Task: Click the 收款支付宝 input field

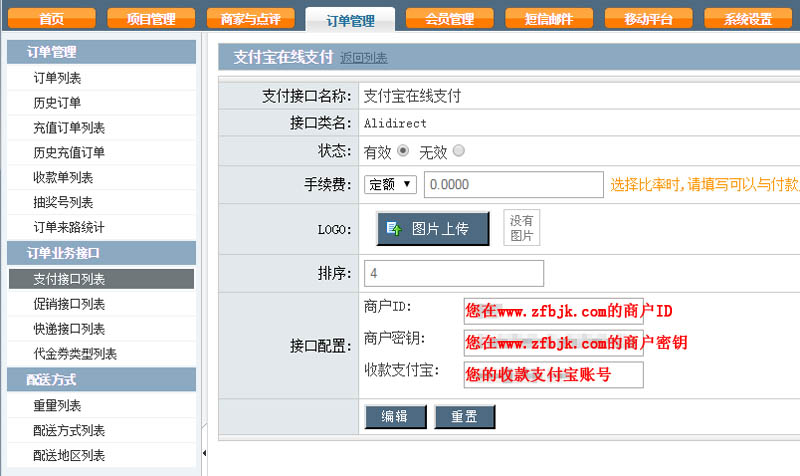Action: pos(554,374)
